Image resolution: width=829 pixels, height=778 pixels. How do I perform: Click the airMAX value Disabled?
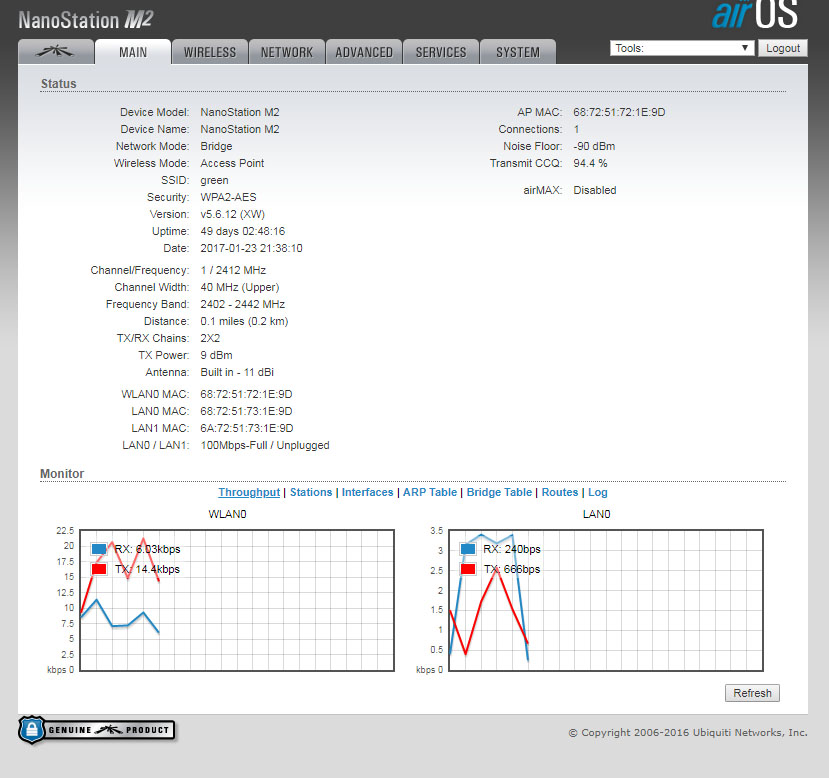[x=595, y=190]
